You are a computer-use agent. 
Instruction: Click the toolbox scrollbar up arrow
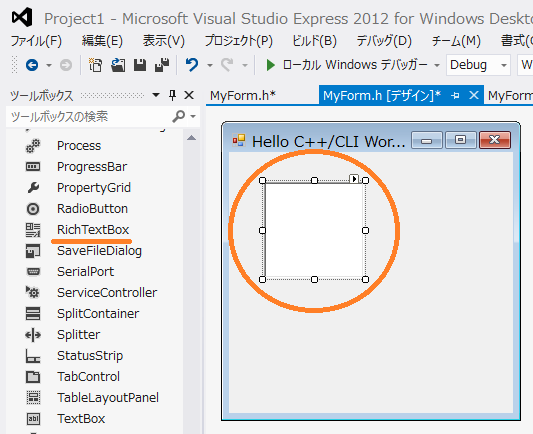tap(191, 138)
